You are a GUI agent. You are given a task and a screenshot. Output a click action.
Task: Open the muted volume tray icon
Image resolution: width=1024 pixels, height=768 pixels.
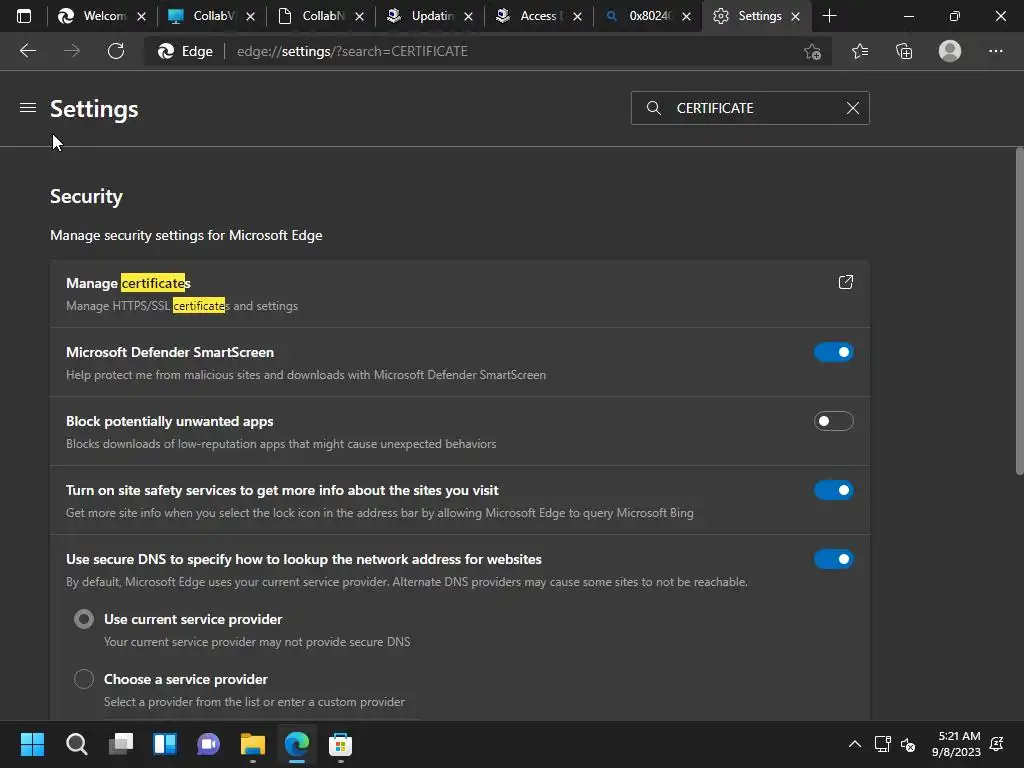[x=908, y=744]
